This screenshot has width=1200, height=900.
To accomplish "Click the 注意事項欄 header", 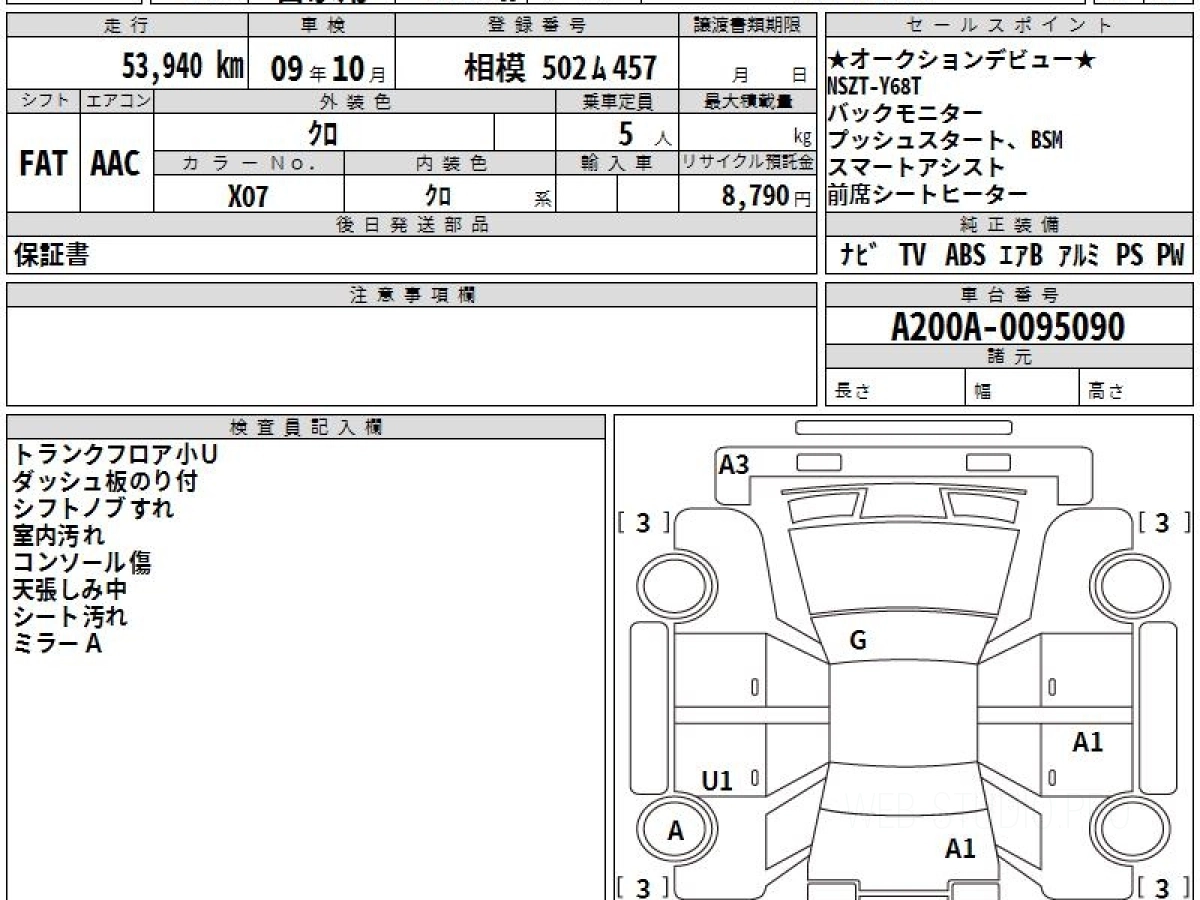I will click(412, 295).
